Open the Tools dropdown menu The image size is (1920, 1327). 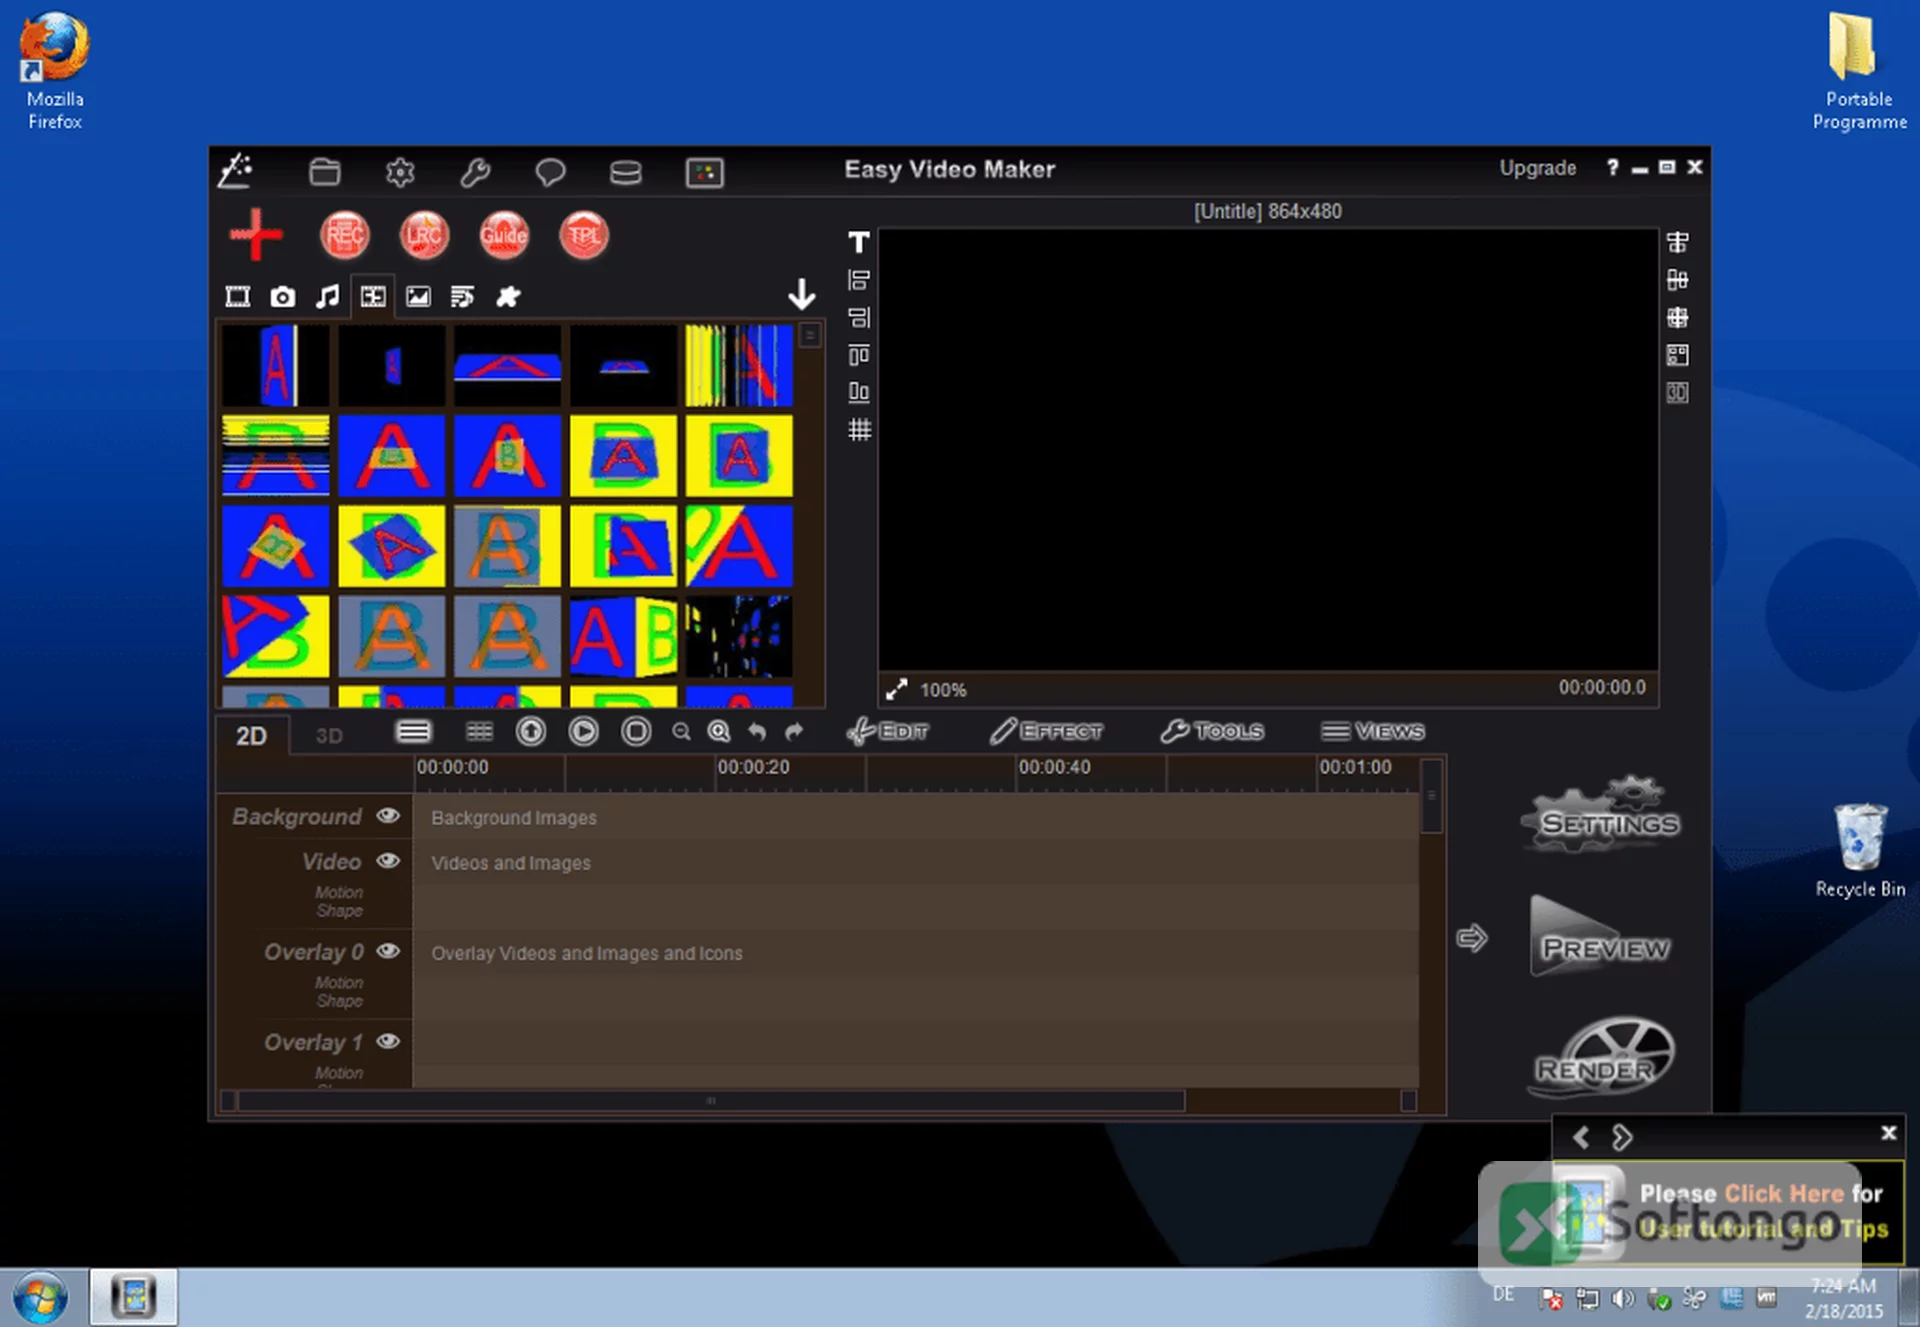point(1212,731)
